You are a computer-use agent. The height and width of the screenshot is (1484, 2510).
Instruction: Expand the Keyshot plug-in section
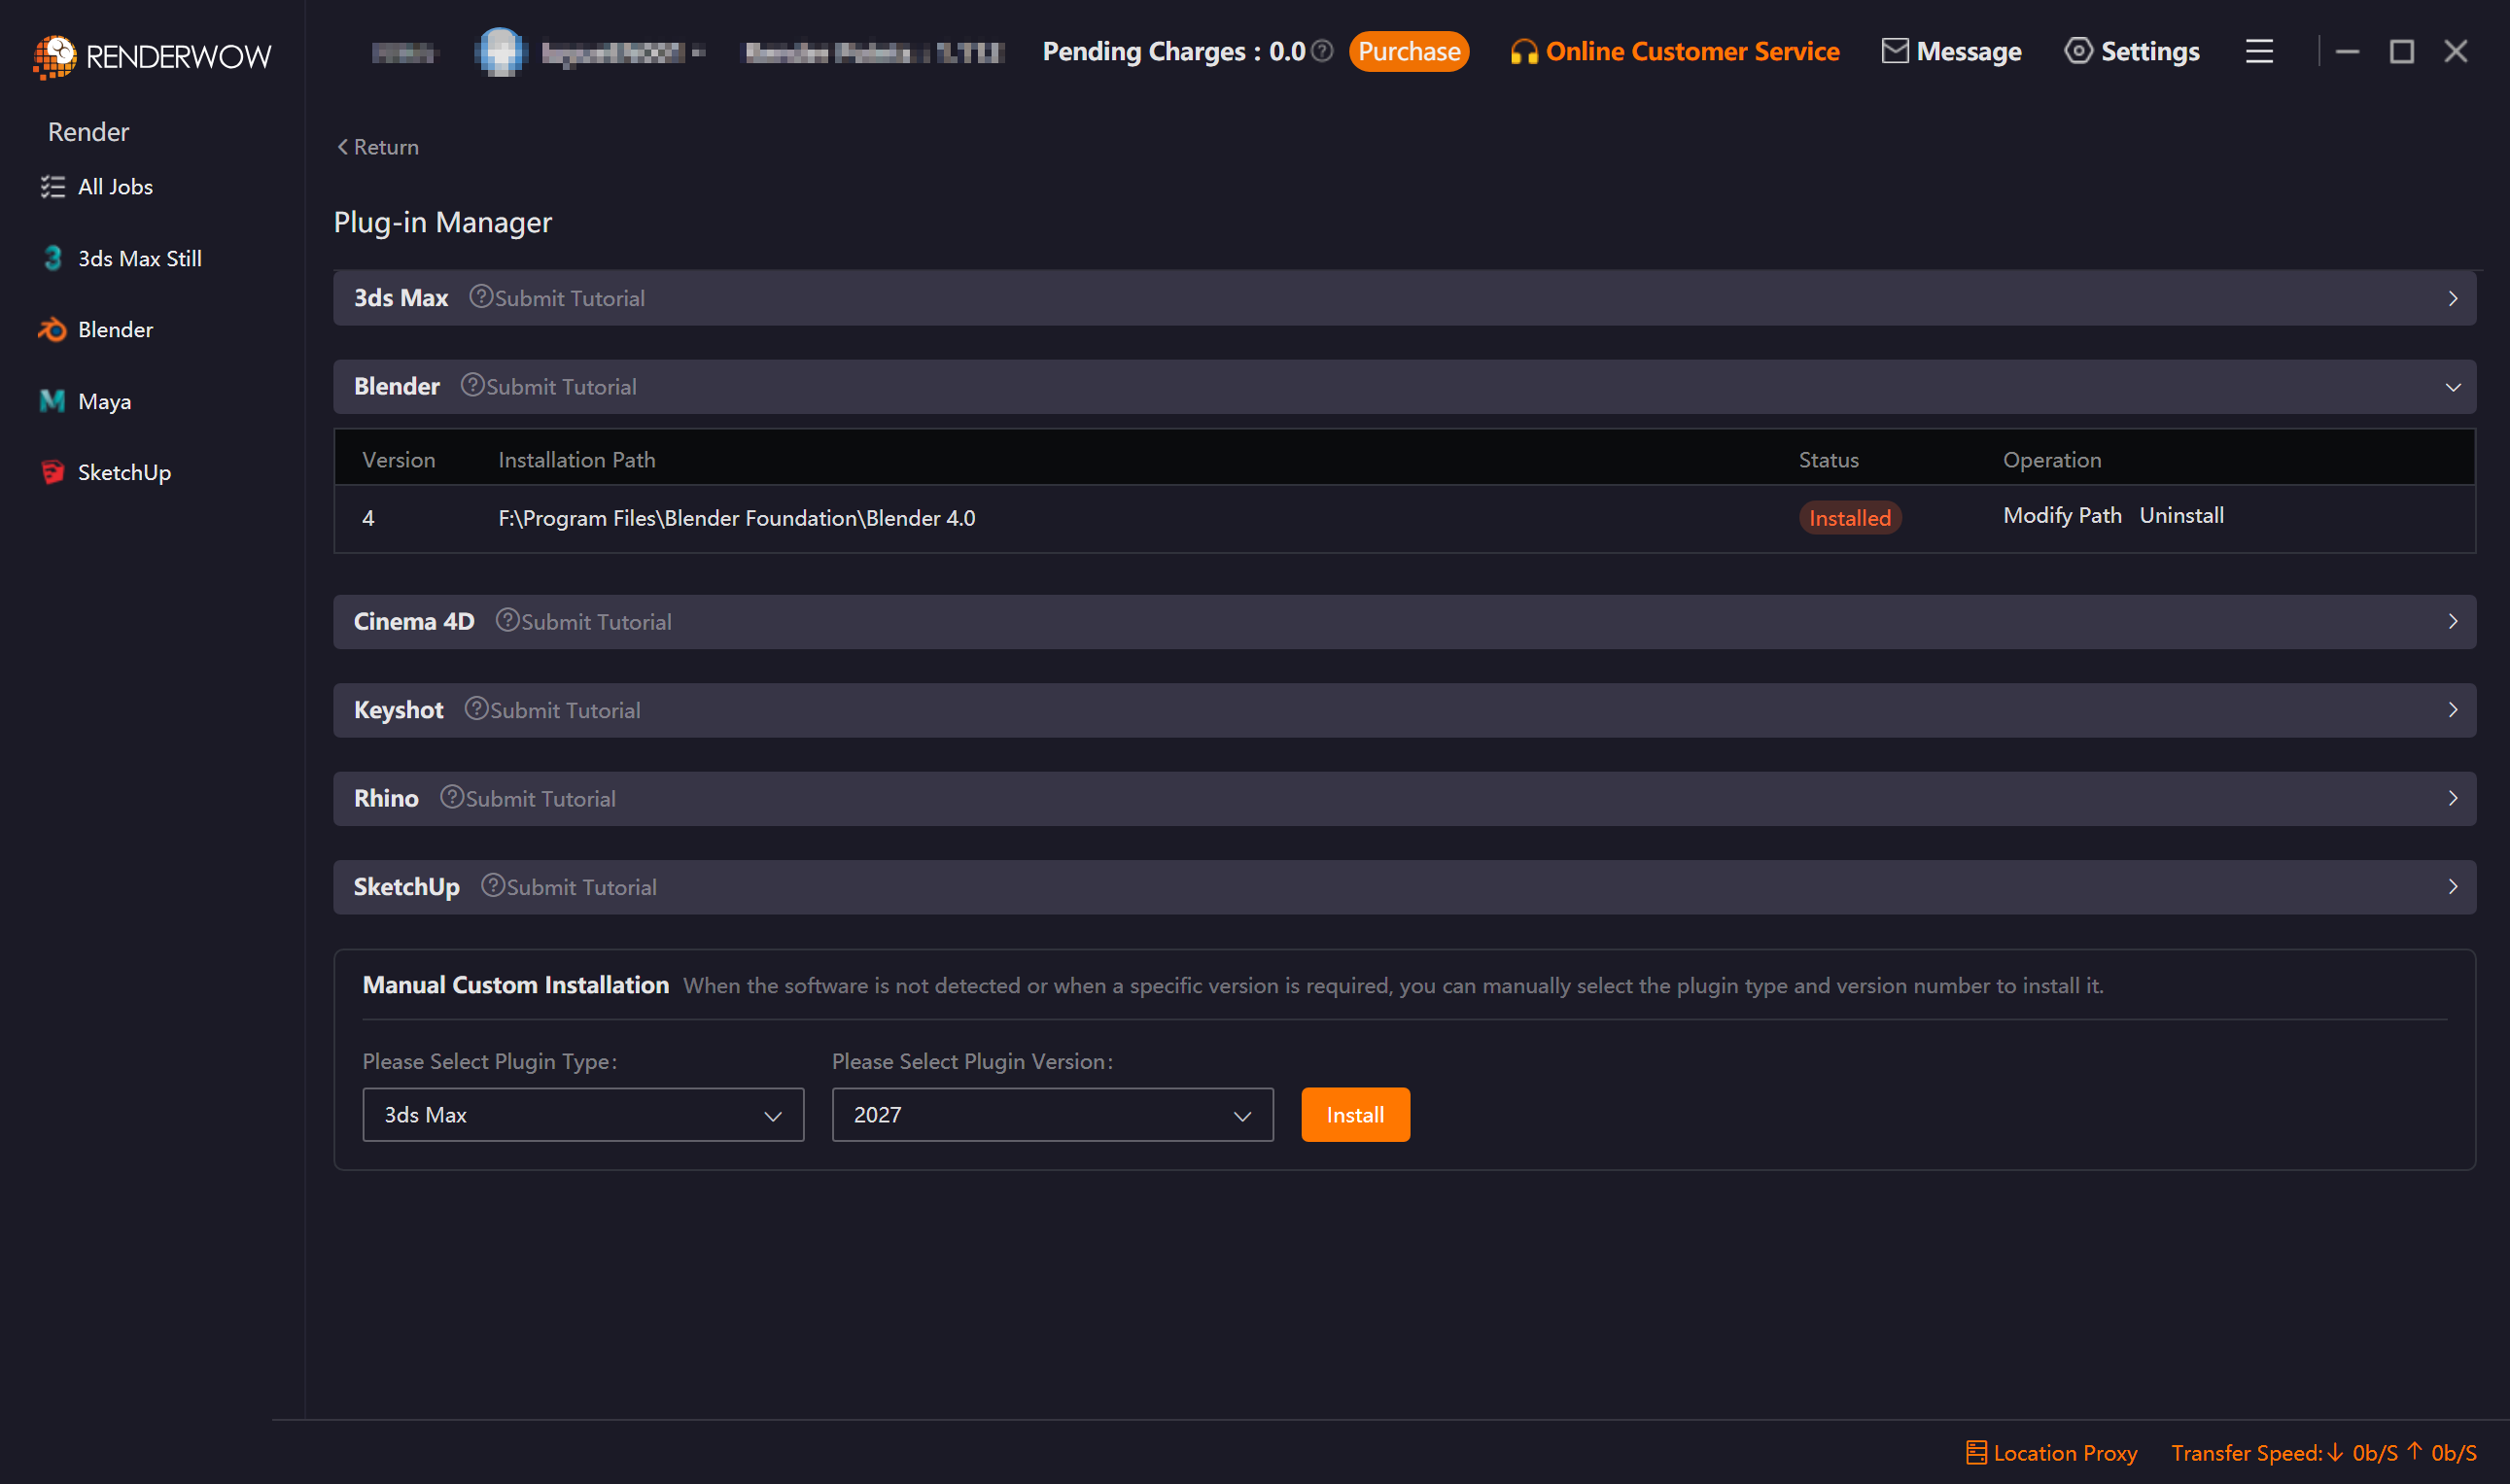pyautogui.click(x=2453, y=710)
